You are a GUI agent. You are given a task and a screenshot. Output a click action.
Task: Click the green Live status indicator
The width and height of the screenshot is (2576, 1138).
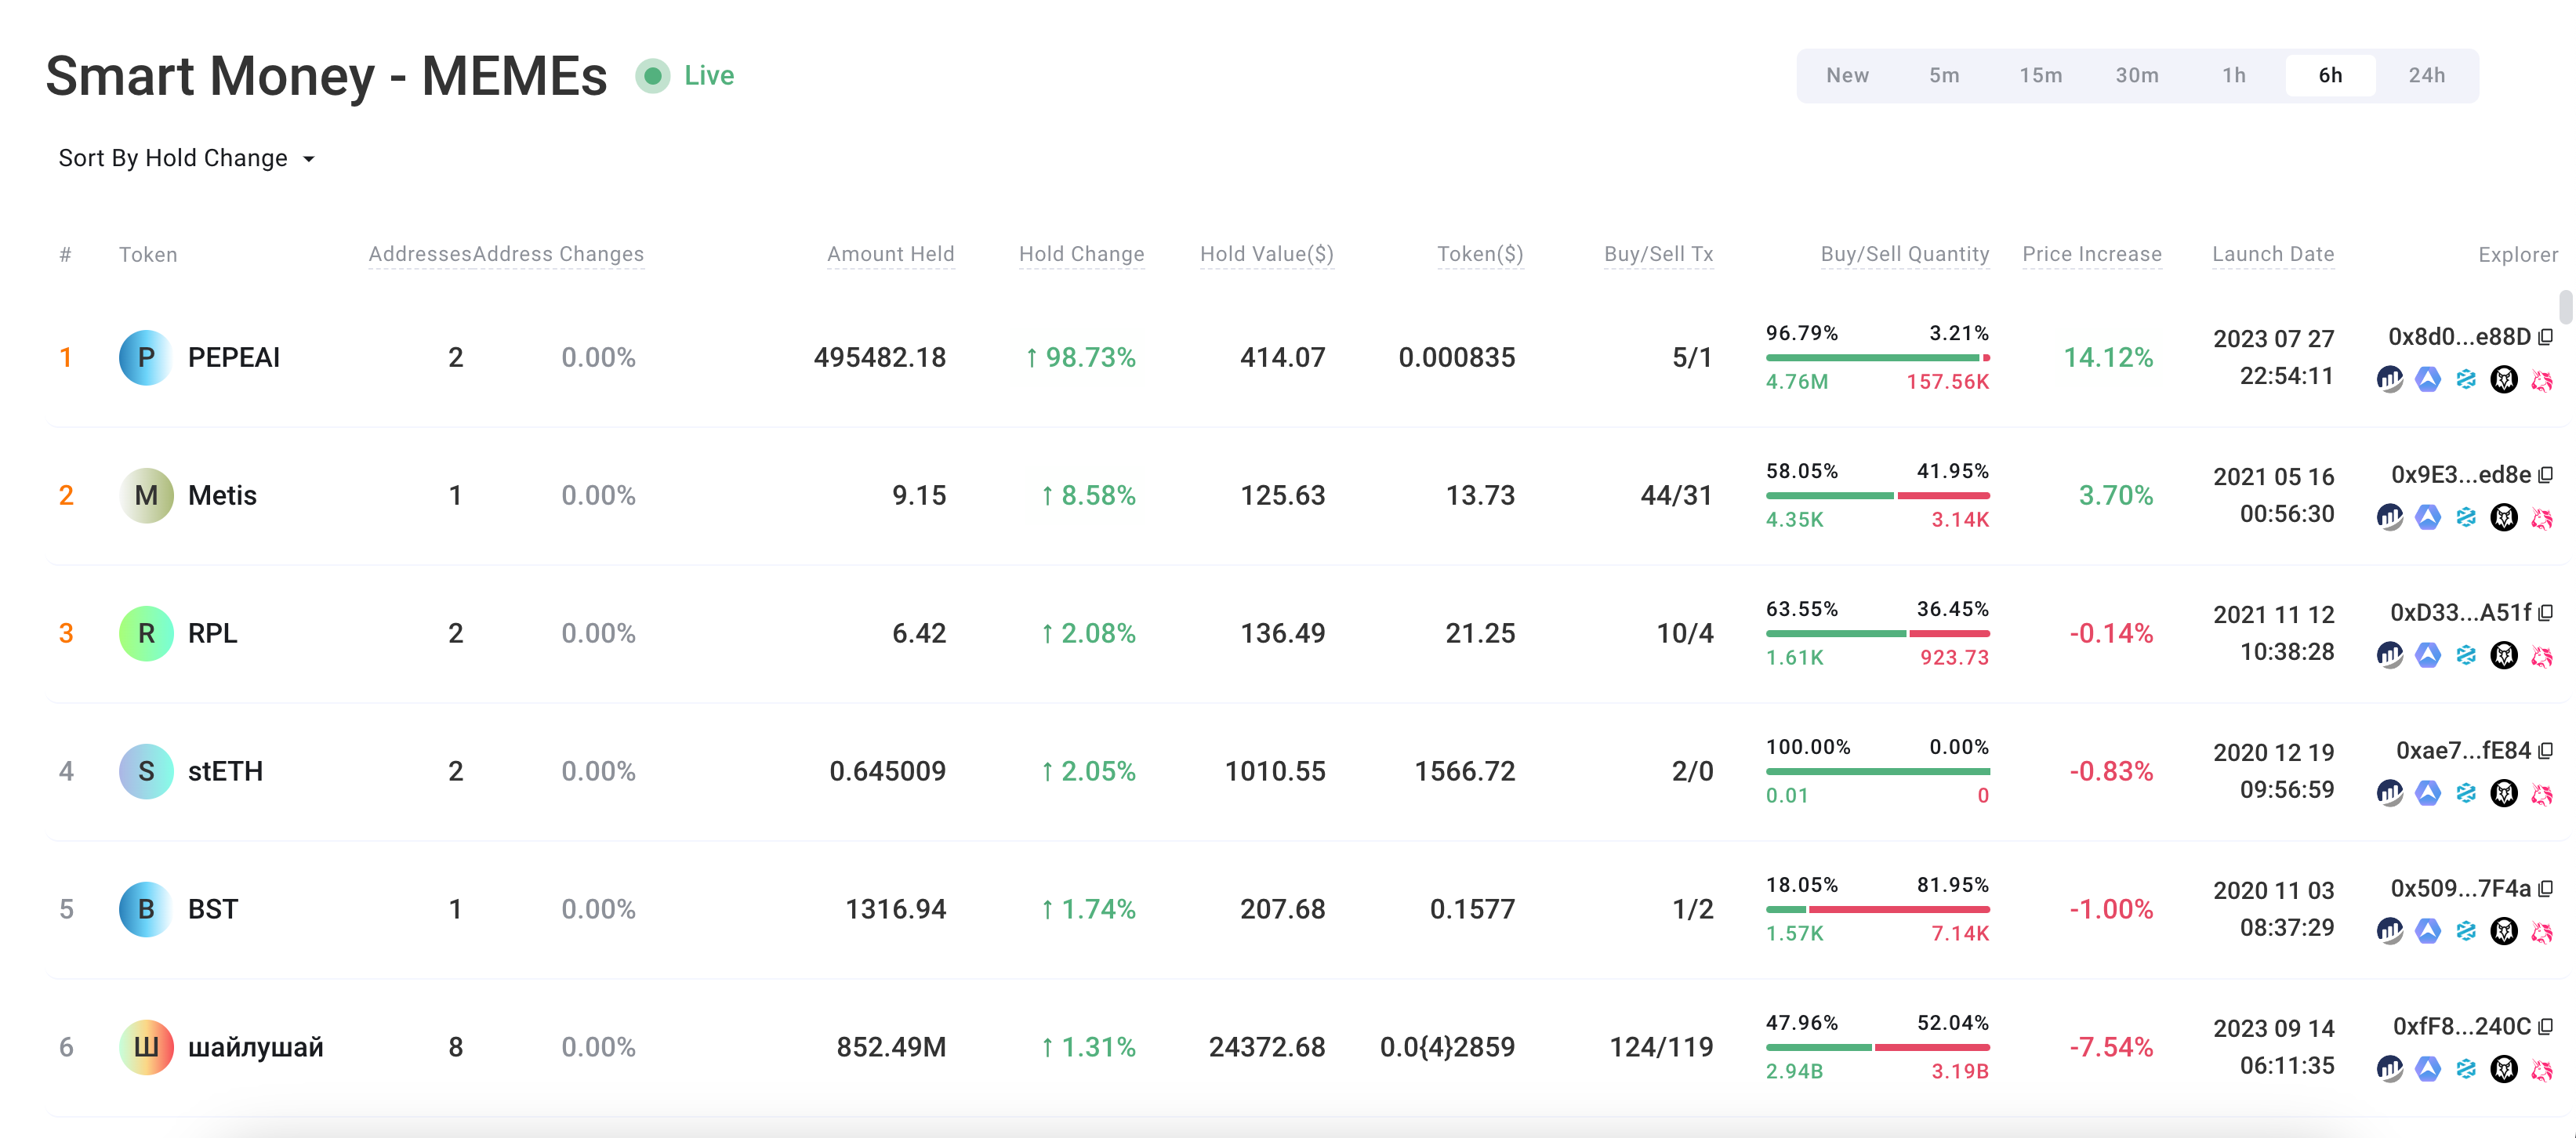point(653,76)
